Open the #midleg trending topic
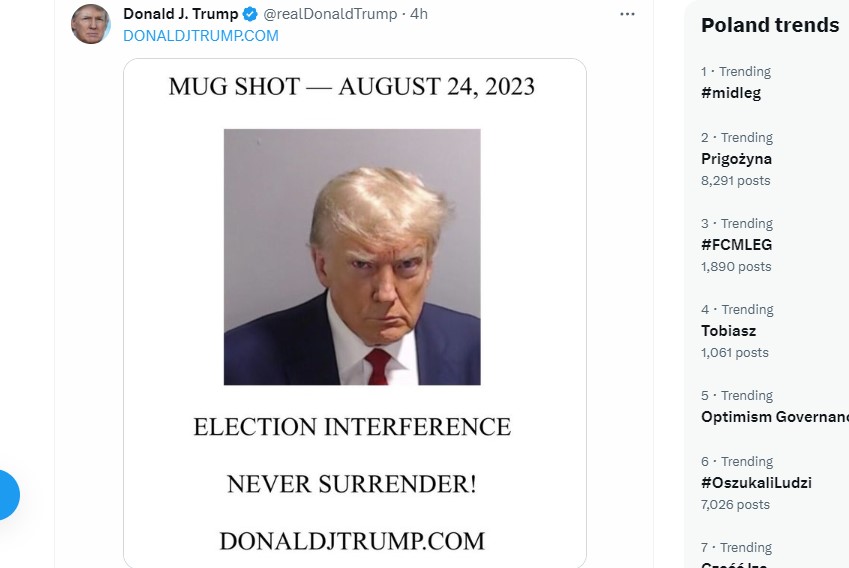This screenshot has width=849, height=568. coord(731,93)
